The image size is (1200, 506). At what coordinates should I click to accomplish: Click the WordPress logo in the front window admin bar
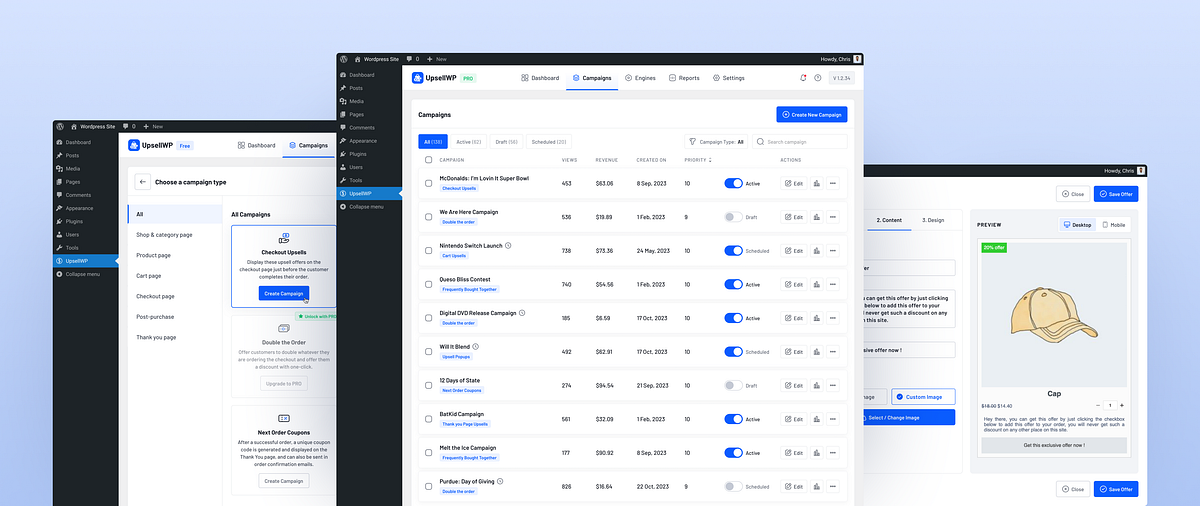coord(345,59)
